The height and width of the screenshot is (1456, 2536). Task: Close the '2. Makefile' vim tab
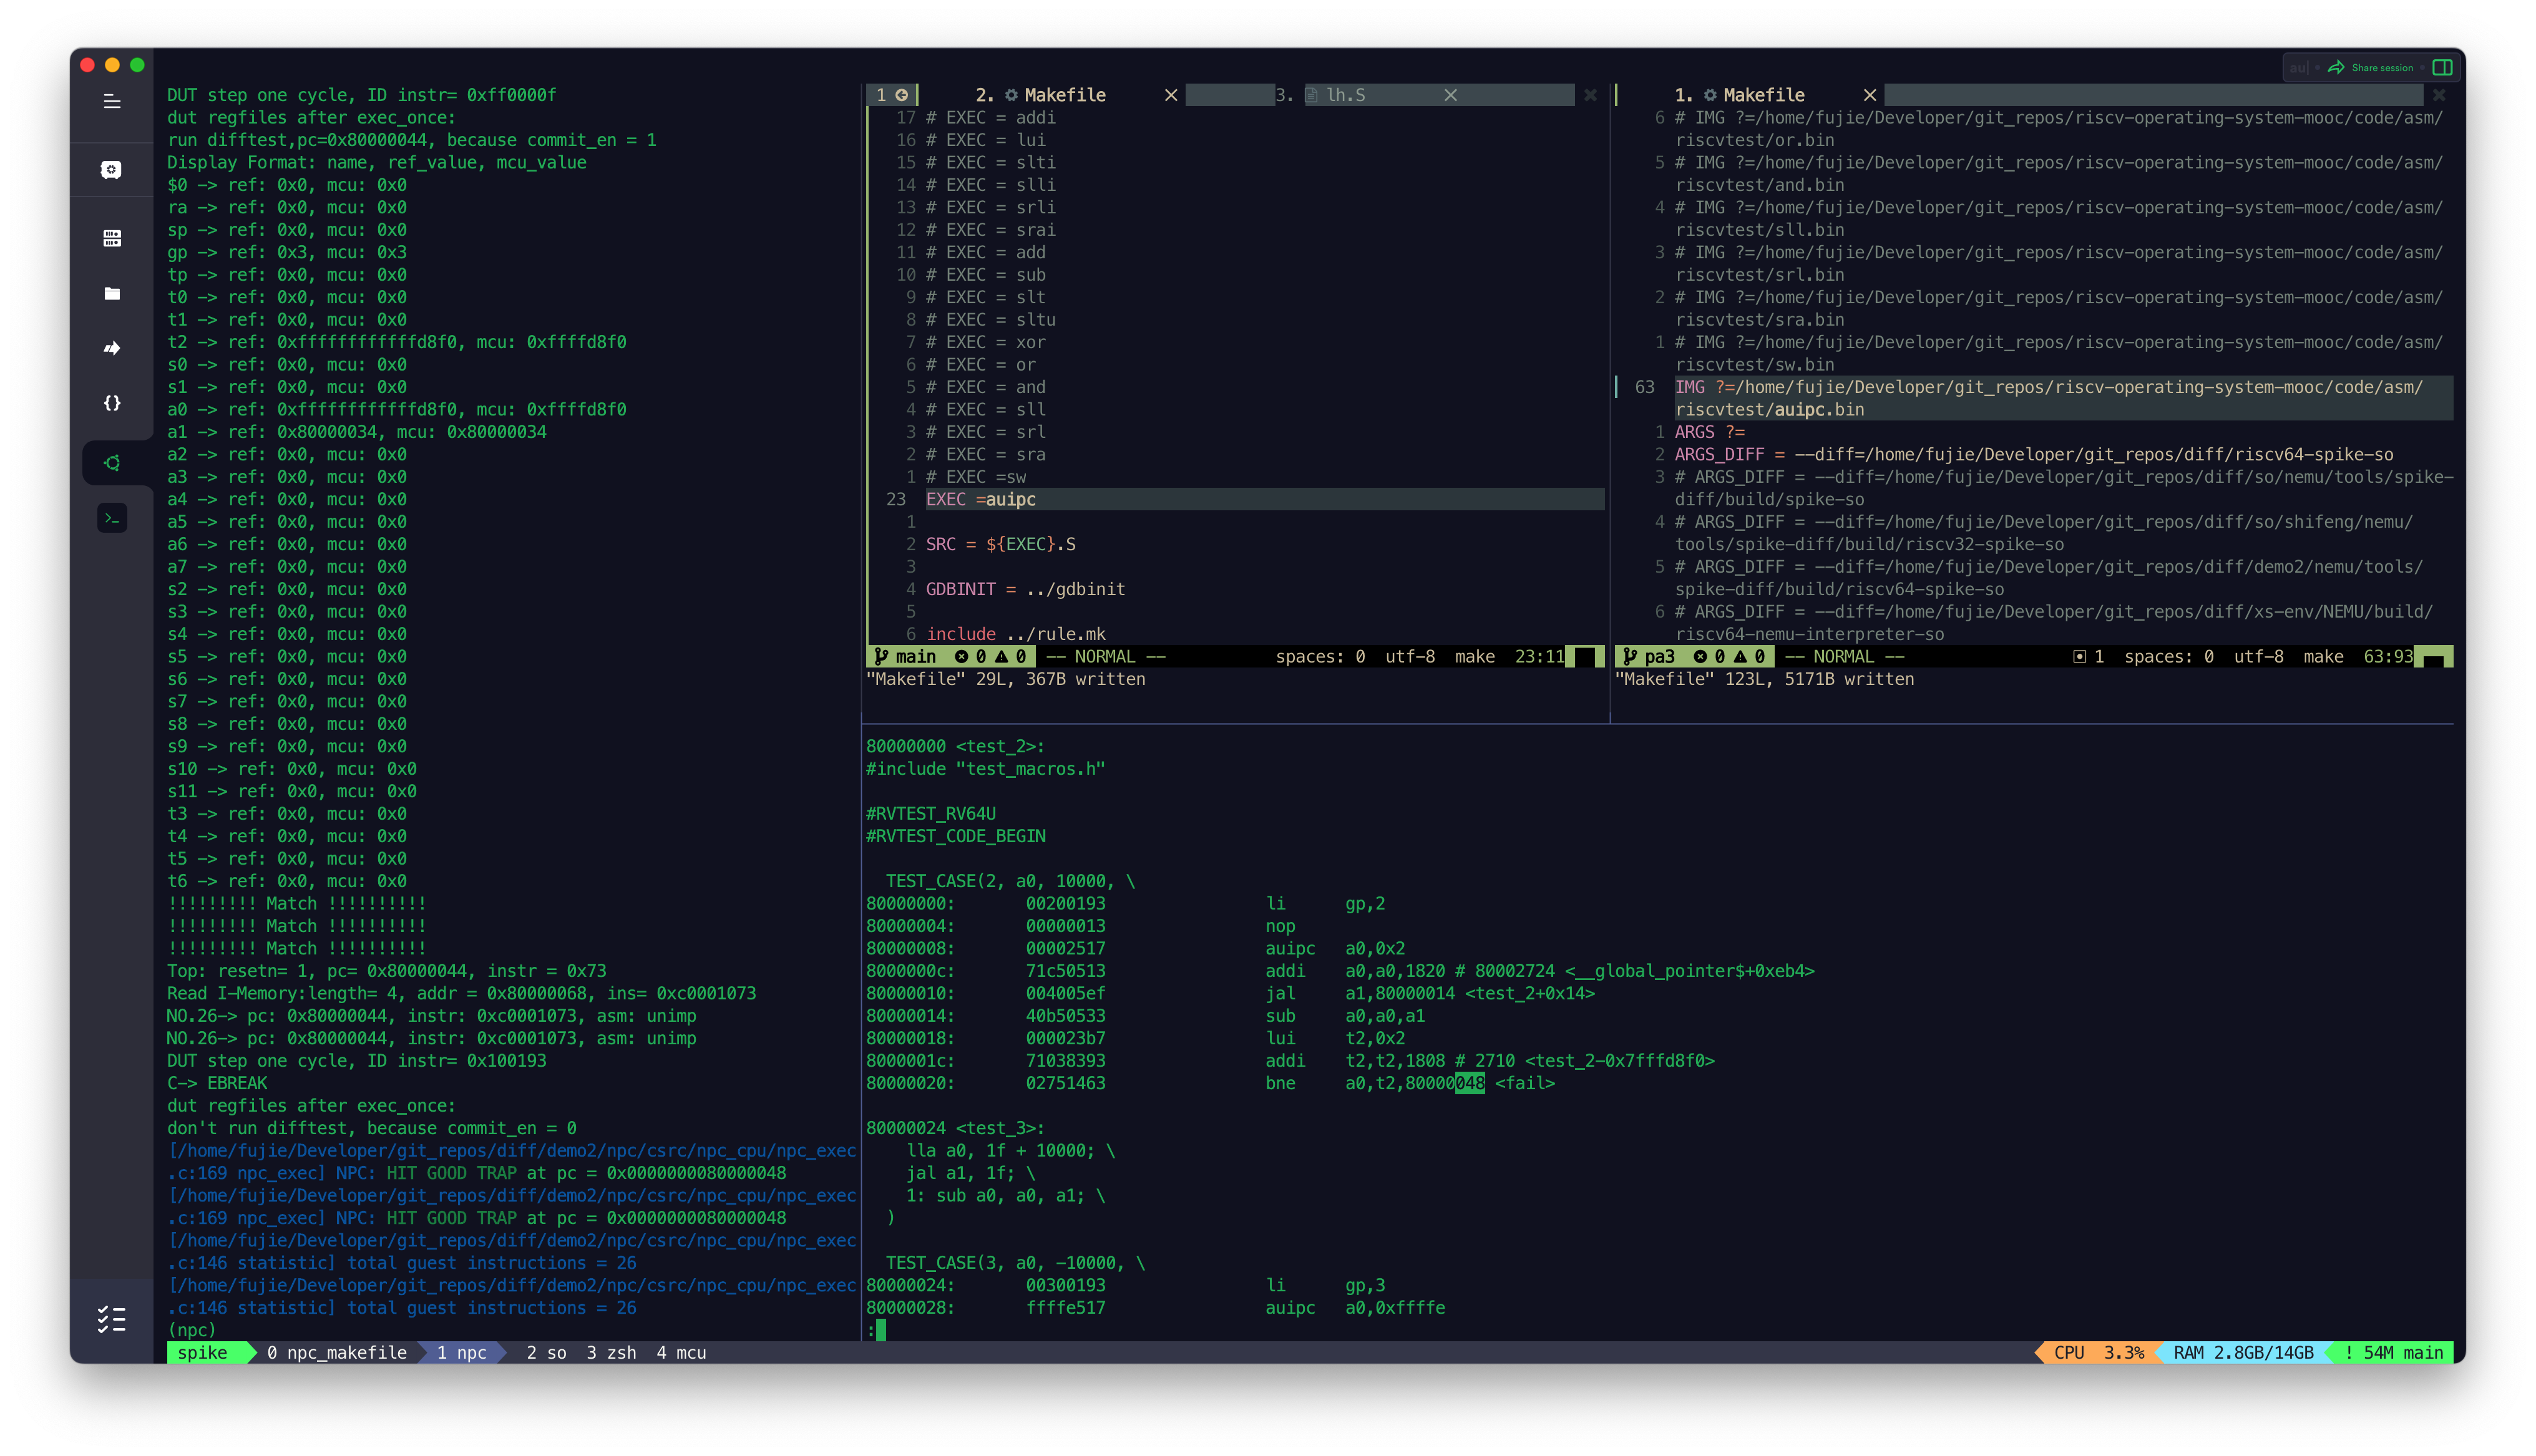click(x=1171, y=95)
